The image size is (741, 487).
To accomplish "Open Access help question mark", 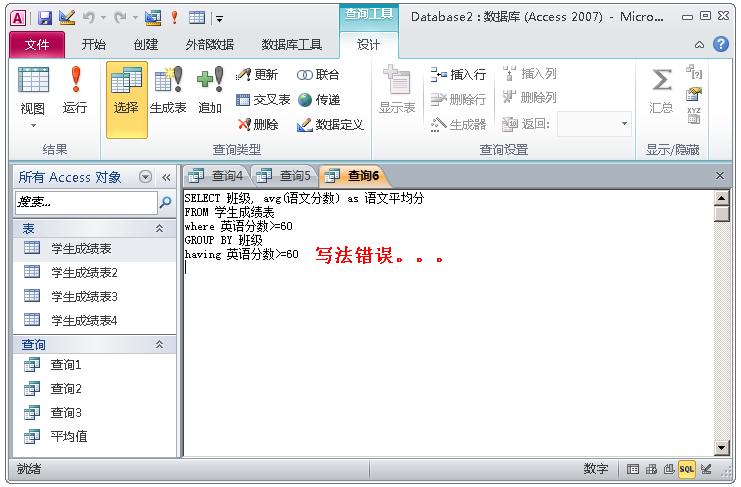I will click(721, 44).
